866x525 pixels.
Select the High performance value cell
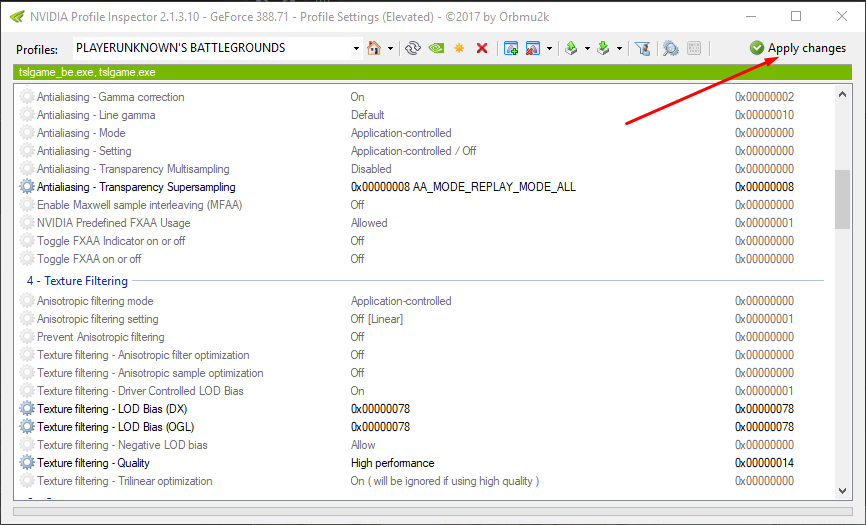coord(392,463)
